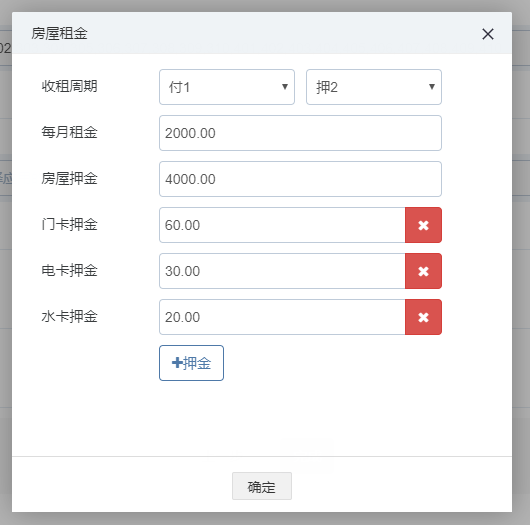Open the 付1 payment cycle dropdown
The height and width of the screenshot is (525, 530).
point(227,87)
